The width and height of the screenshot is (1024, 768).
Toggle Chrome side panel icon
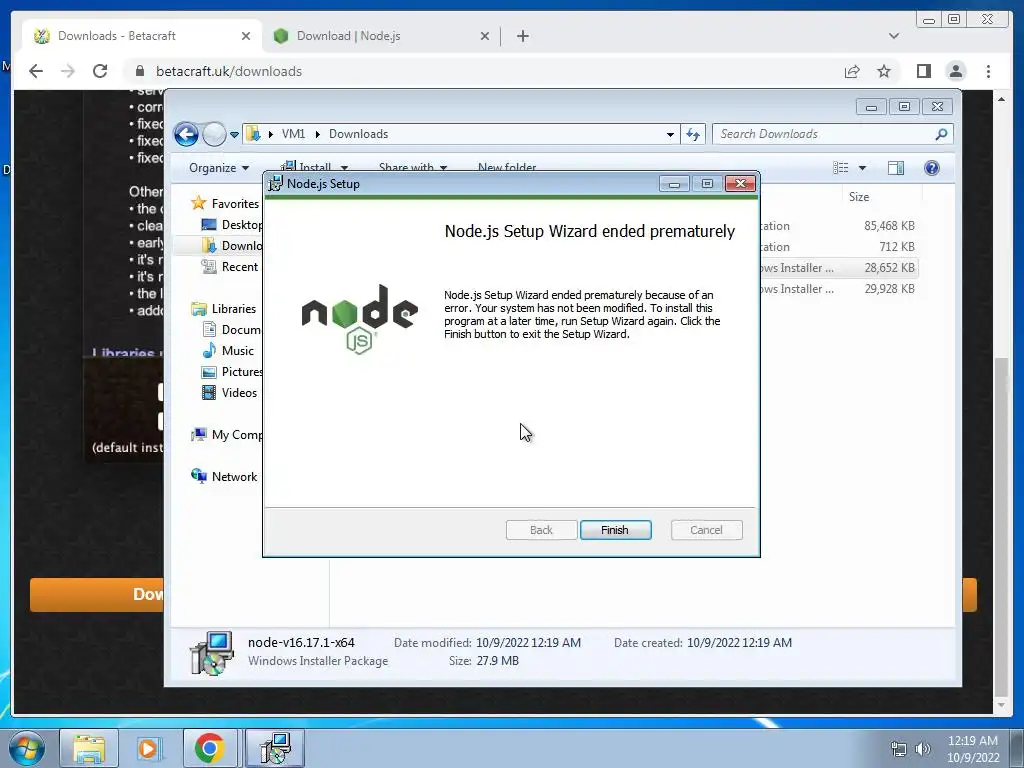point(923,71)
